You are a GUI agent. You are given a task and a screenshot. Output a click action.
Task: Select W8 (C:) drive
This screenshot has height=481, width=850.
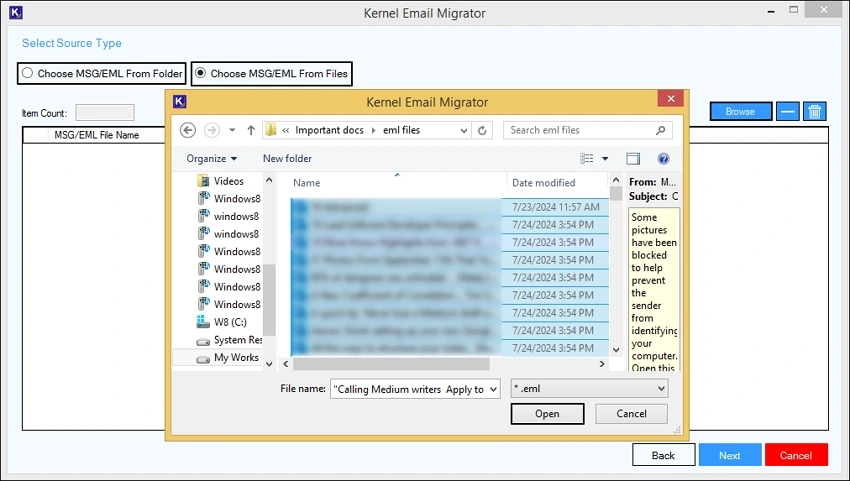(x=230, y=322)
